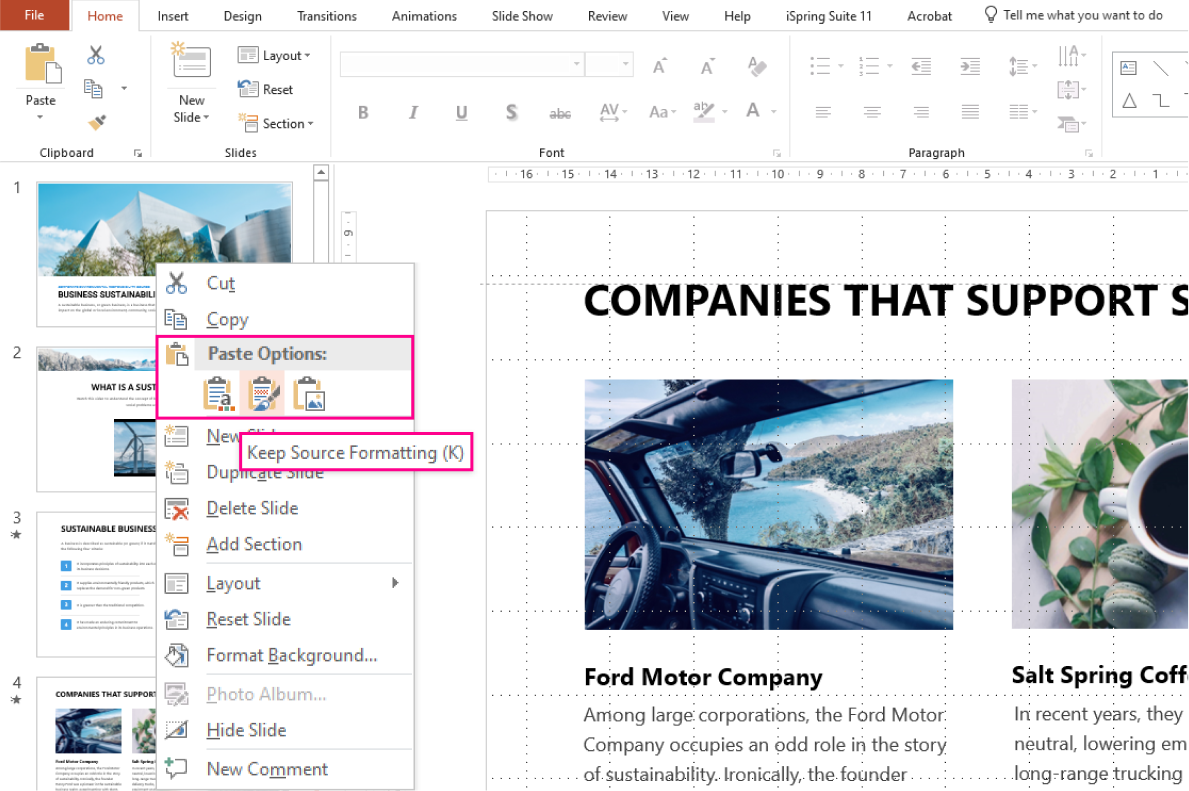Decrease list indent level
This screenshot has width=1189, height=791.
click(921, 67)
